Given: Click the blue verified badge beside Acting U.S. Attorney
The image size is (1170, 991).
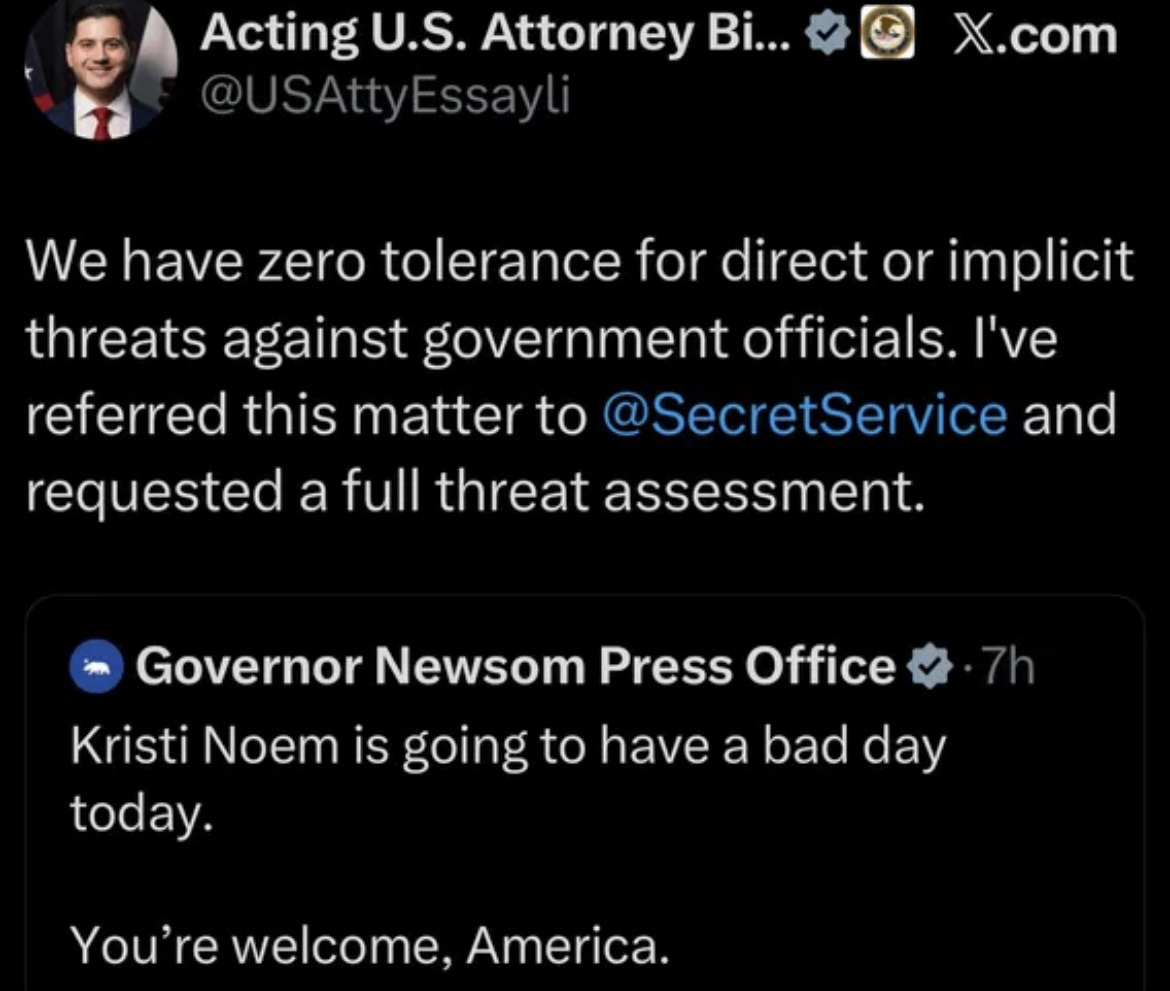Looking at the screenshot, I should (826, 37).
